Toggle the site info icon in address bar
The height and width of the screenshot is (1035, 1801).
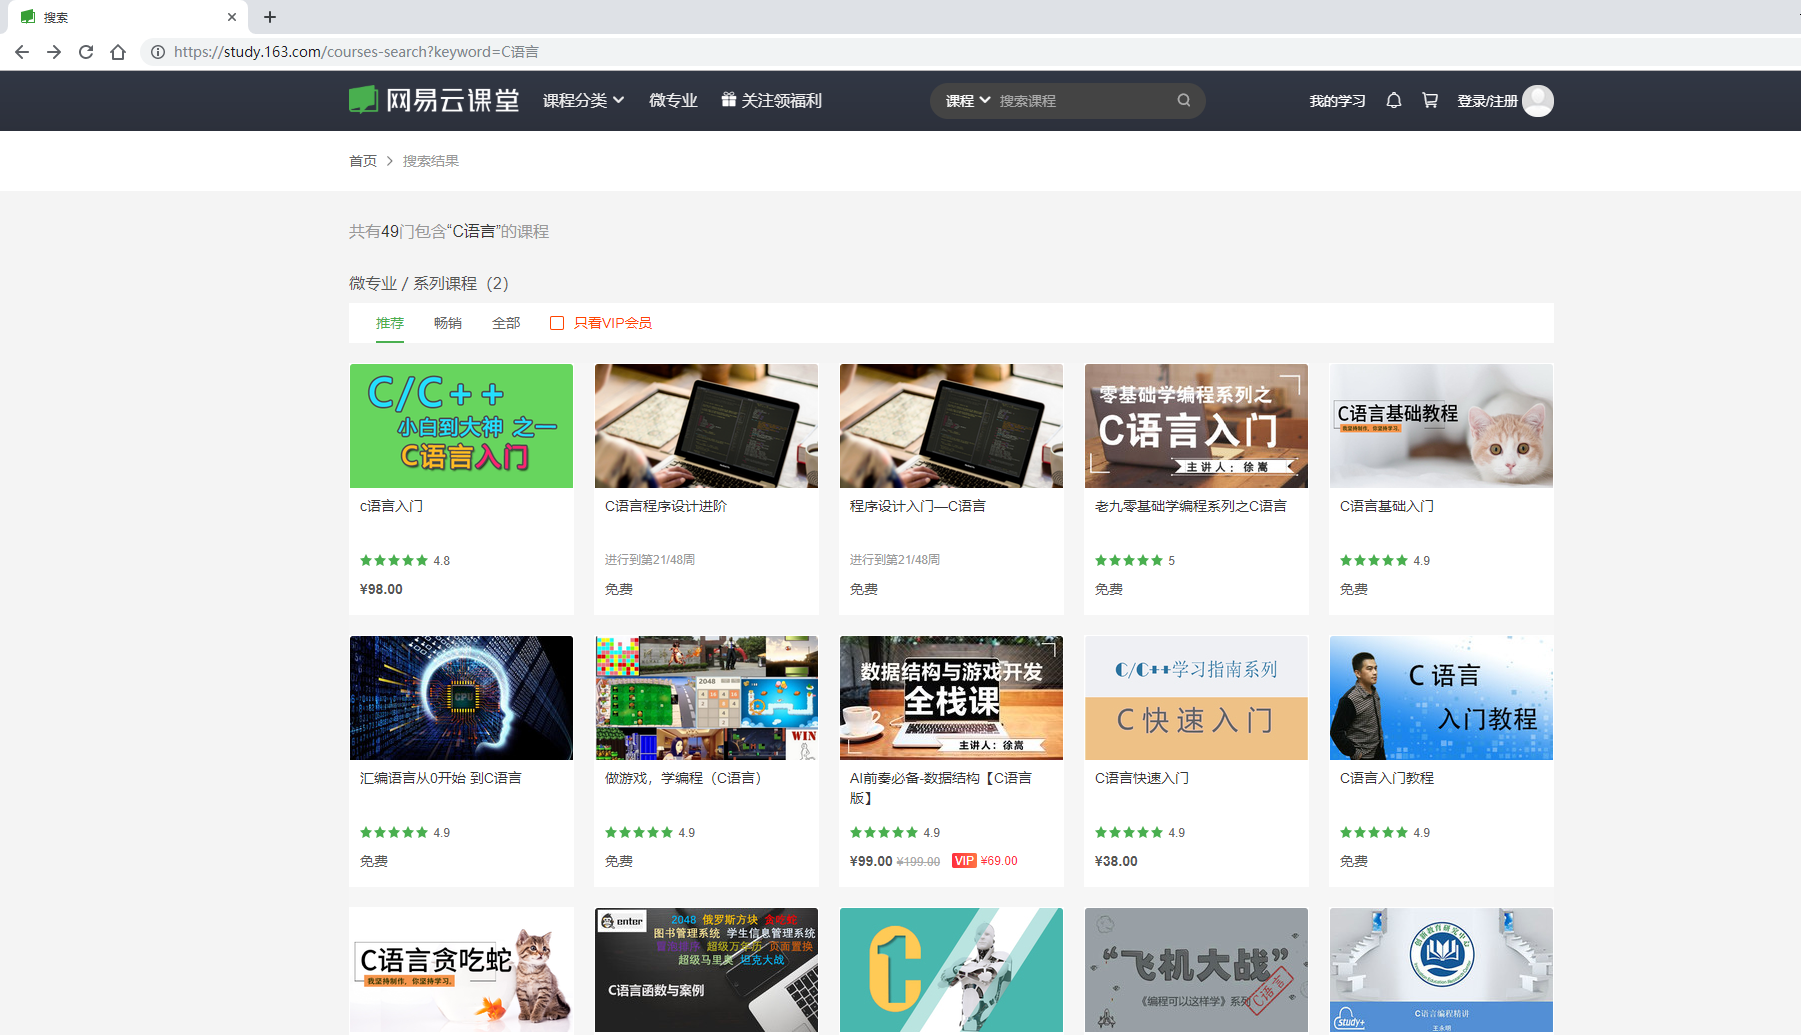coord(158,52)
